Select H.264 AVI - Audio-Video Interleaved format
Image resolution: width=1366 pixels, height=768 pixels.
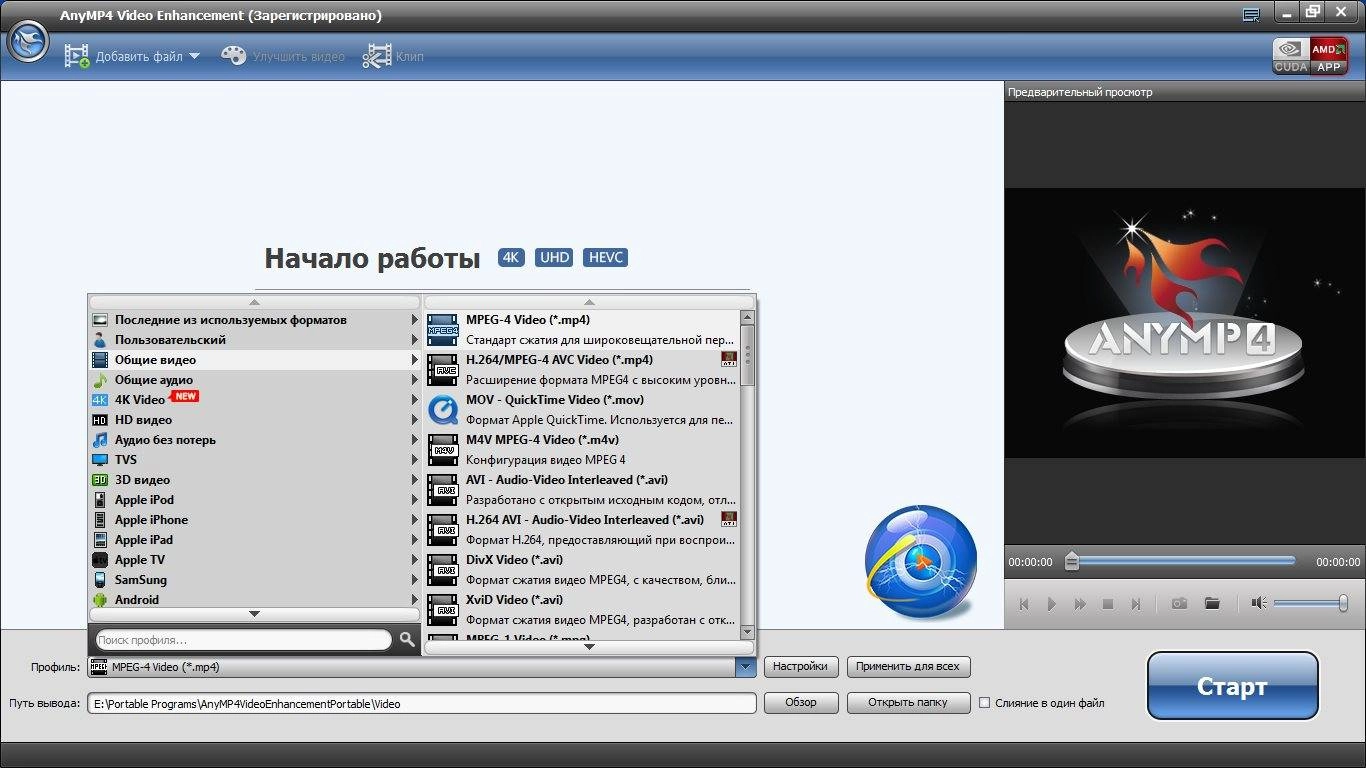(x=582, y=530)
